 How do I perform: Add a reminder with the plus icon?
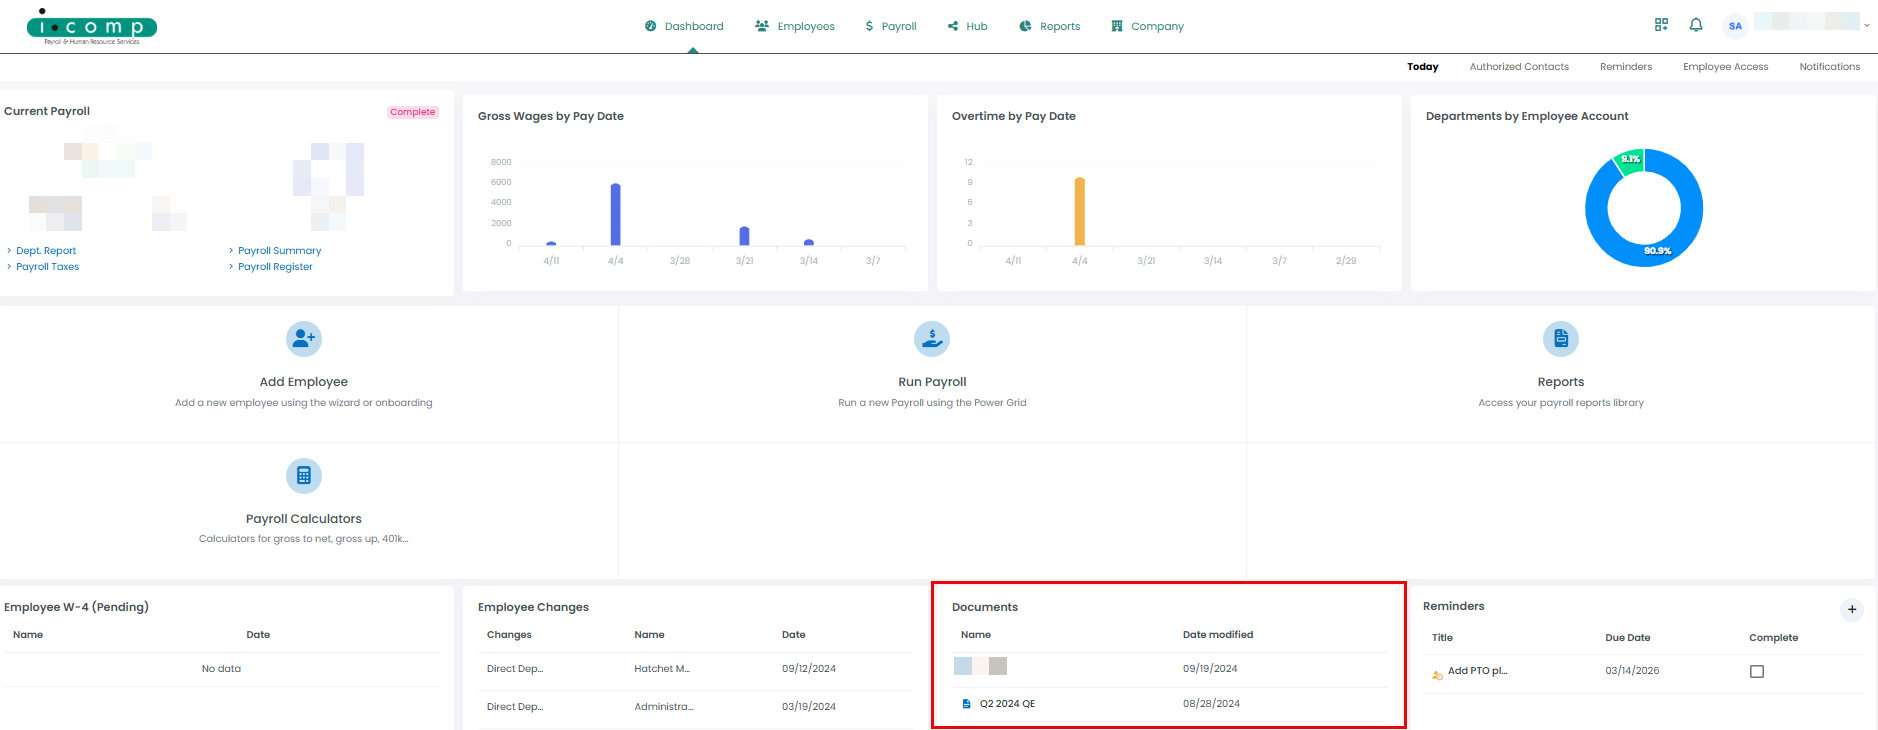pyautogui.click(x=1852, y=609)
